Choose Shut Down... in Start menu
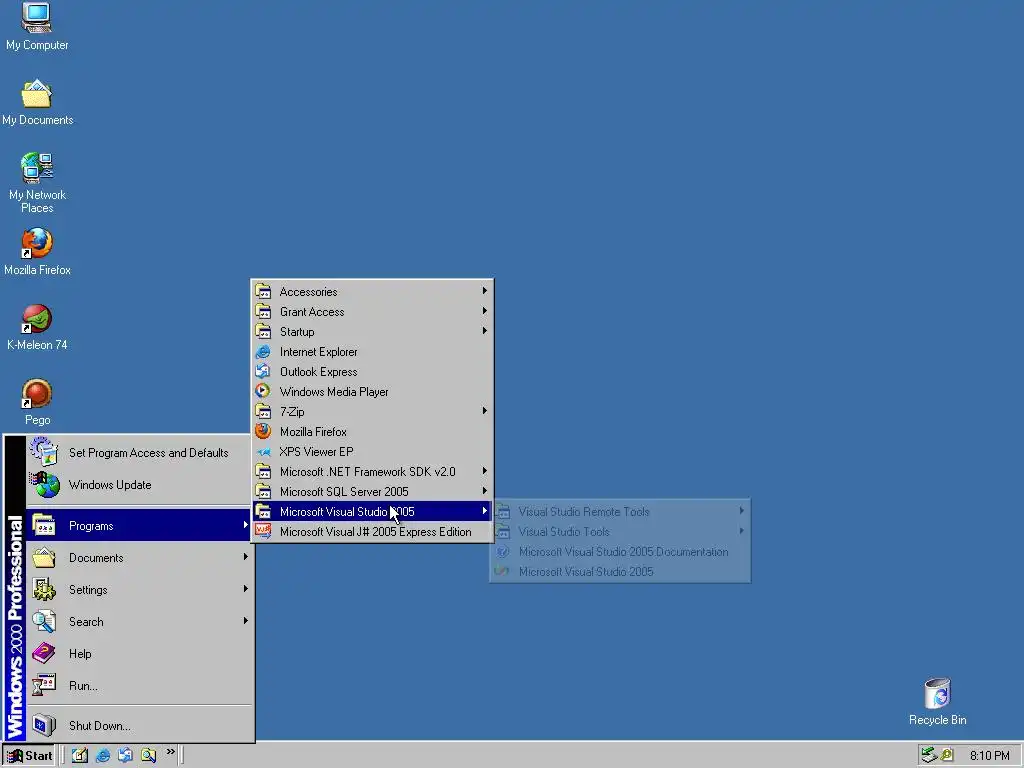1024x768 pixels. coord(138,726)
